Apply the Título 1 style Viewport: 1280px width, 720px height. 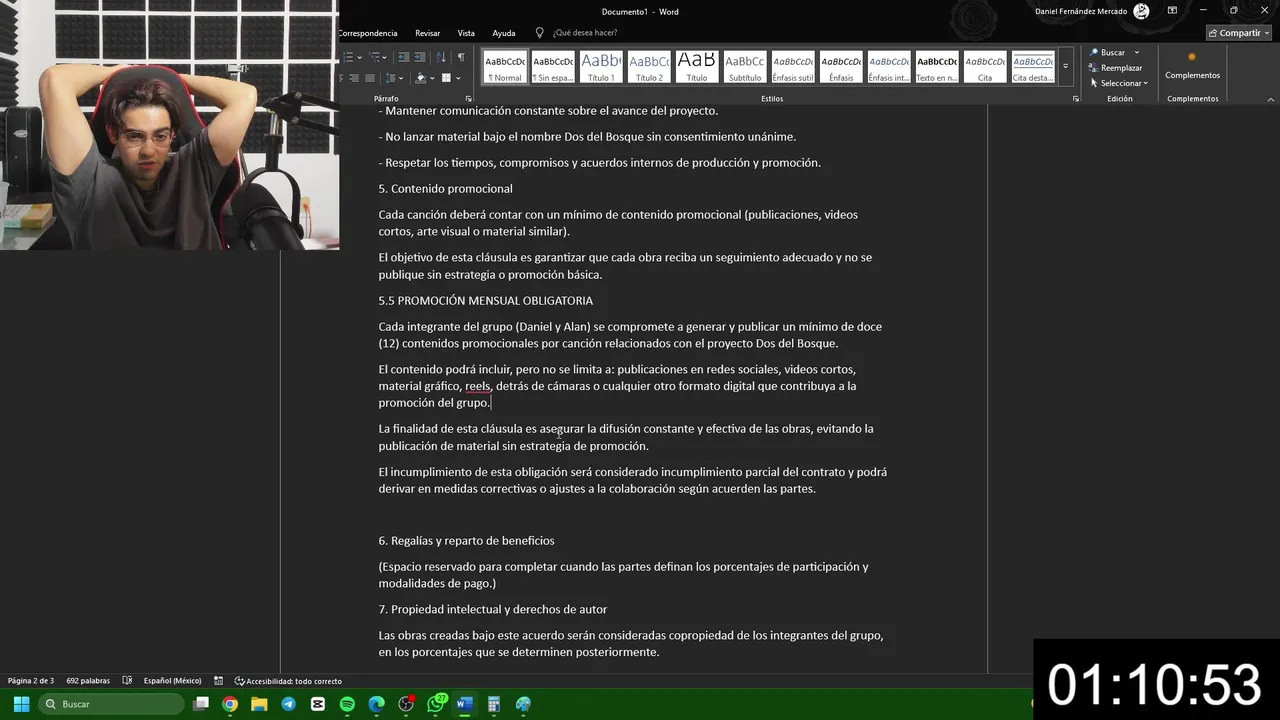point(601,67)
